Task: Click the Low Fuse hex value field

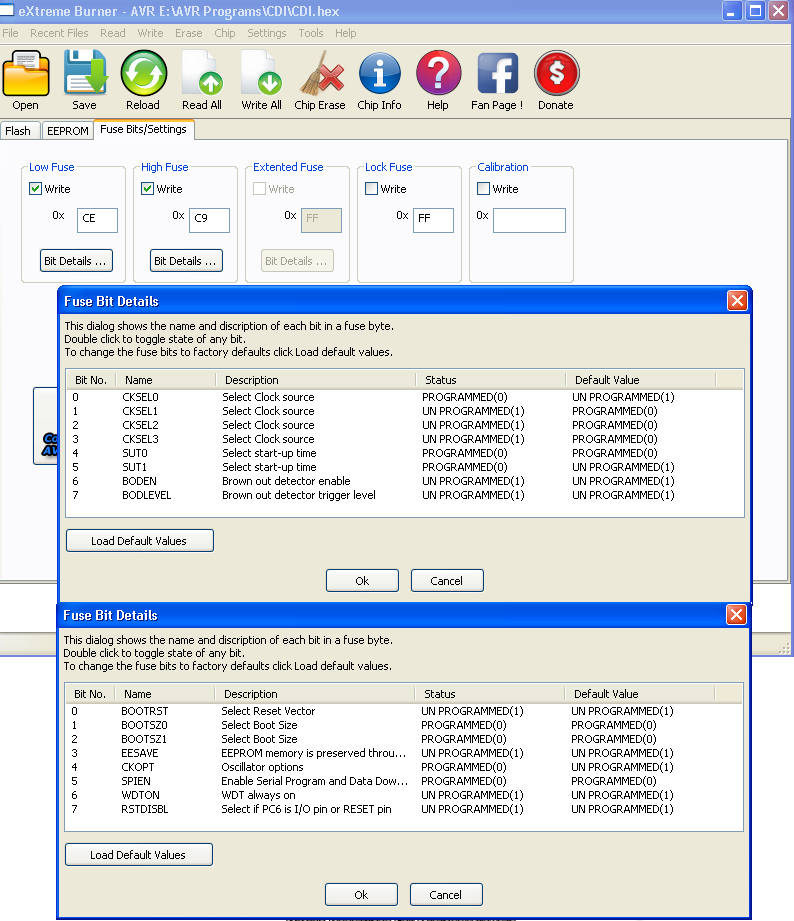Action: pos(97,220)
